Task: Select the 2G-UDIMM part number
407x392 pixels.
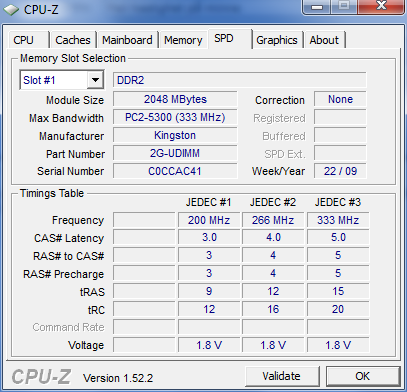Action: coord(175,153)
